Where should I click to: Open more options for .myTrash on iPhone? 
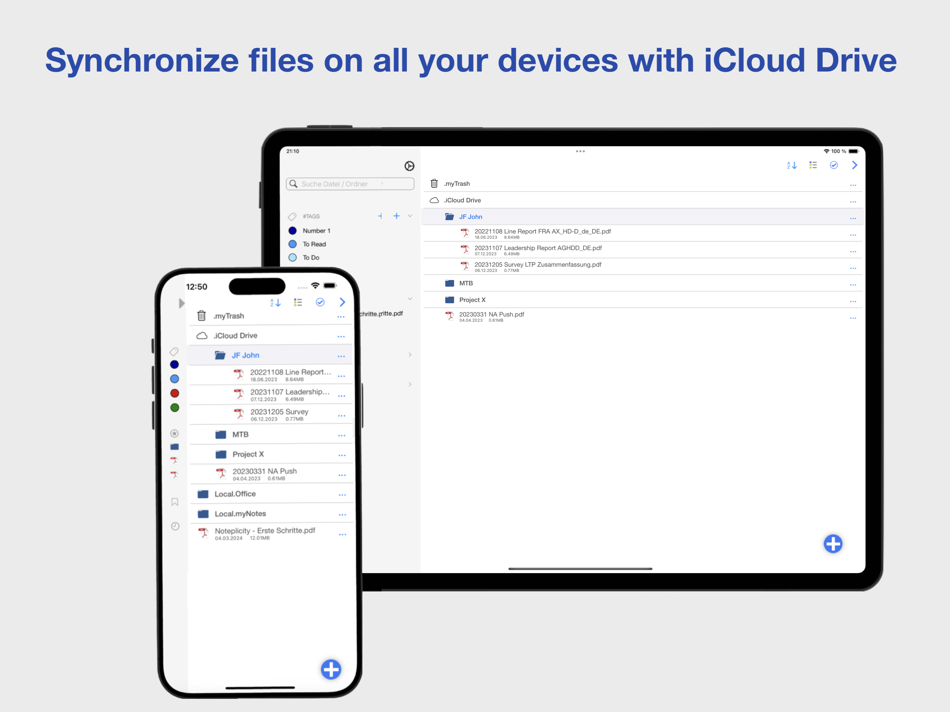coord(341,317)
